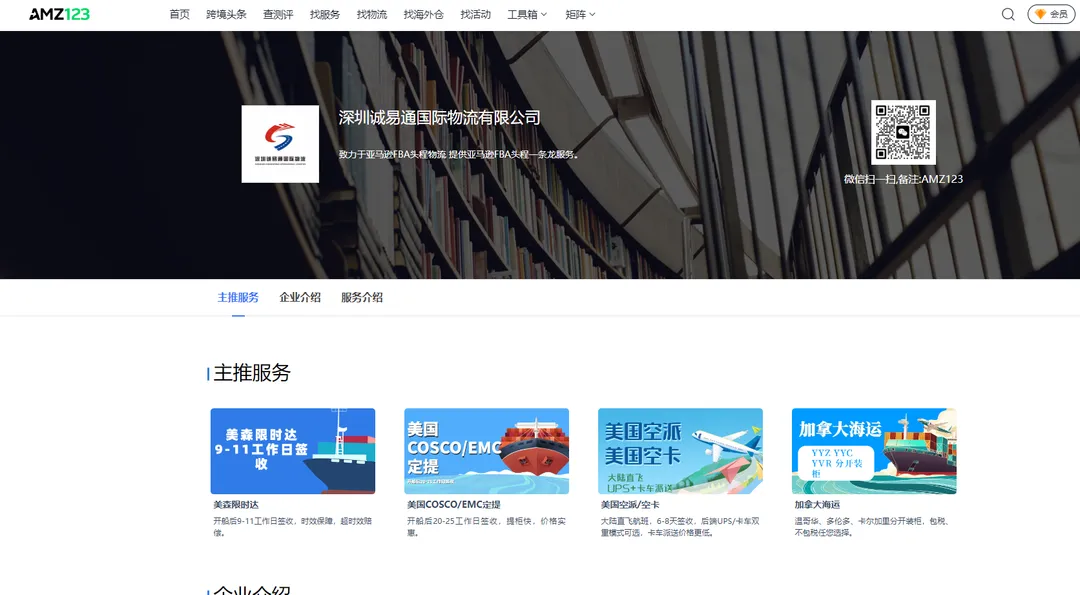
Task: Expand the 矩阵 dropdown menu
Action: tap(581, 14)
